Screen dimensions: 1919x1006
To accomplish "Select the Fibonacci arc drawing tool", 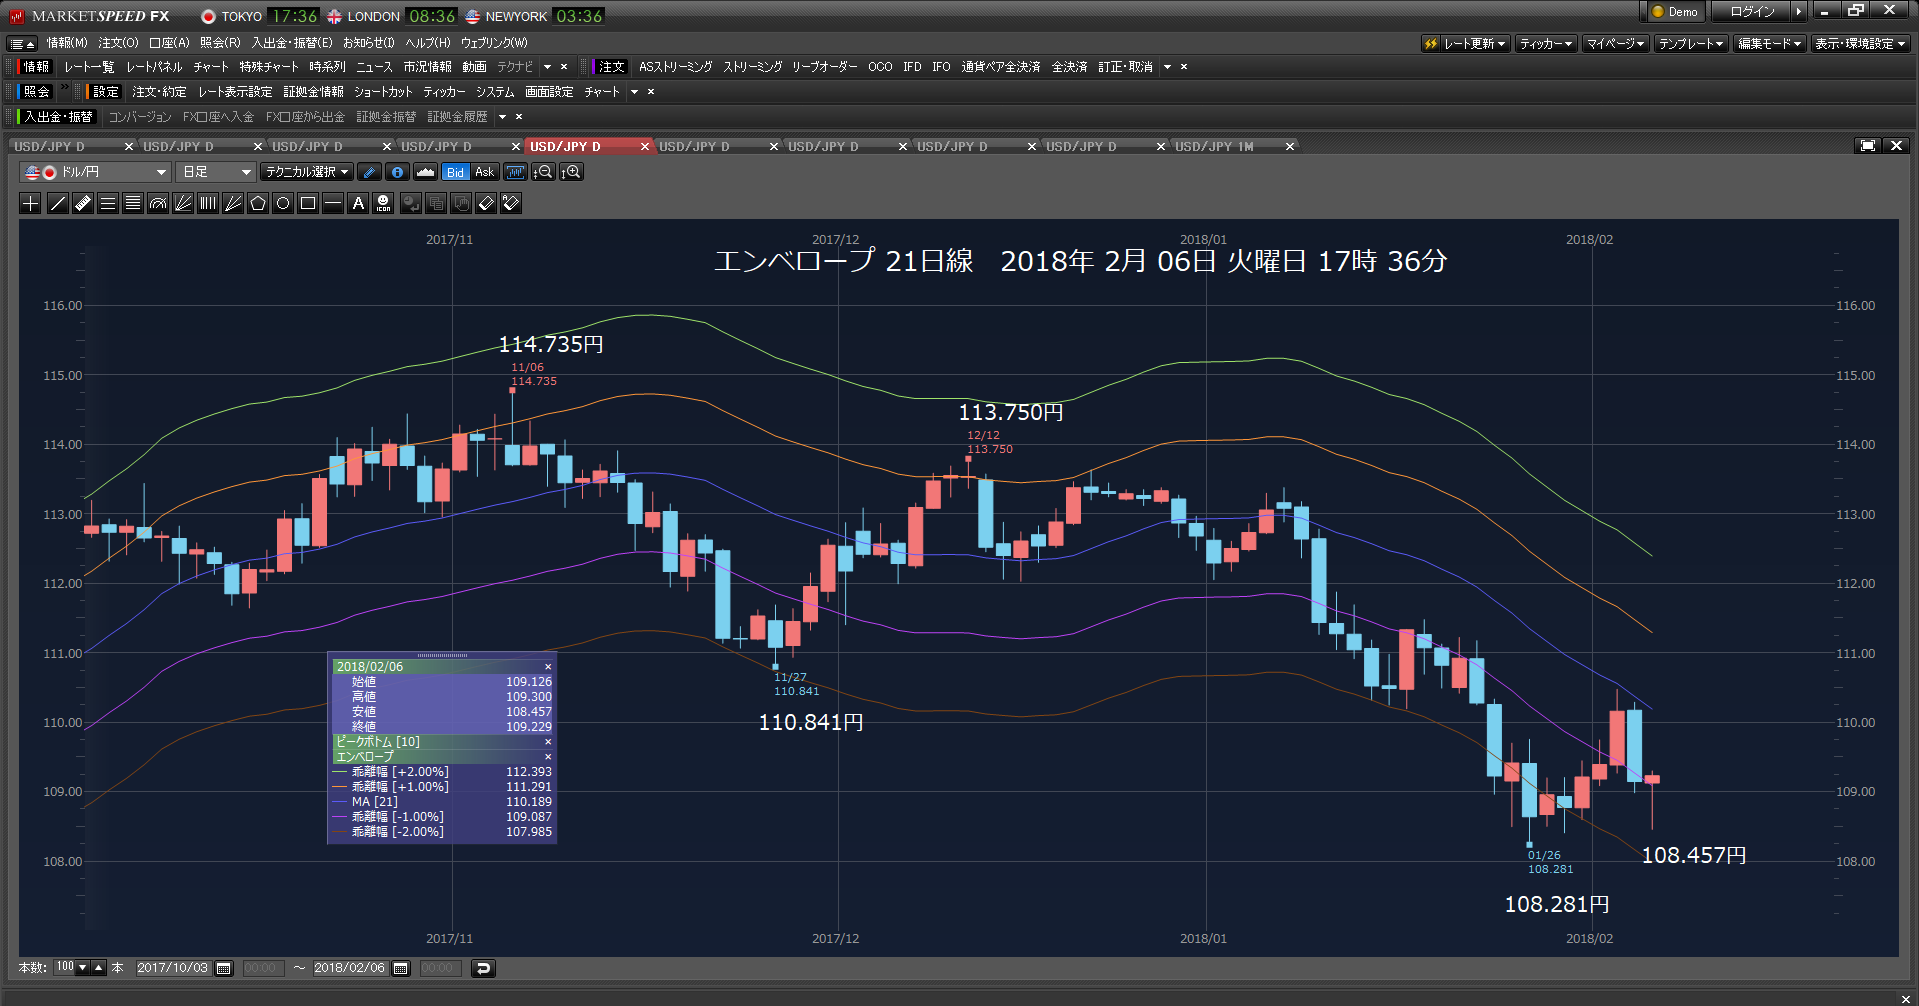I will [x=158, y=204].
